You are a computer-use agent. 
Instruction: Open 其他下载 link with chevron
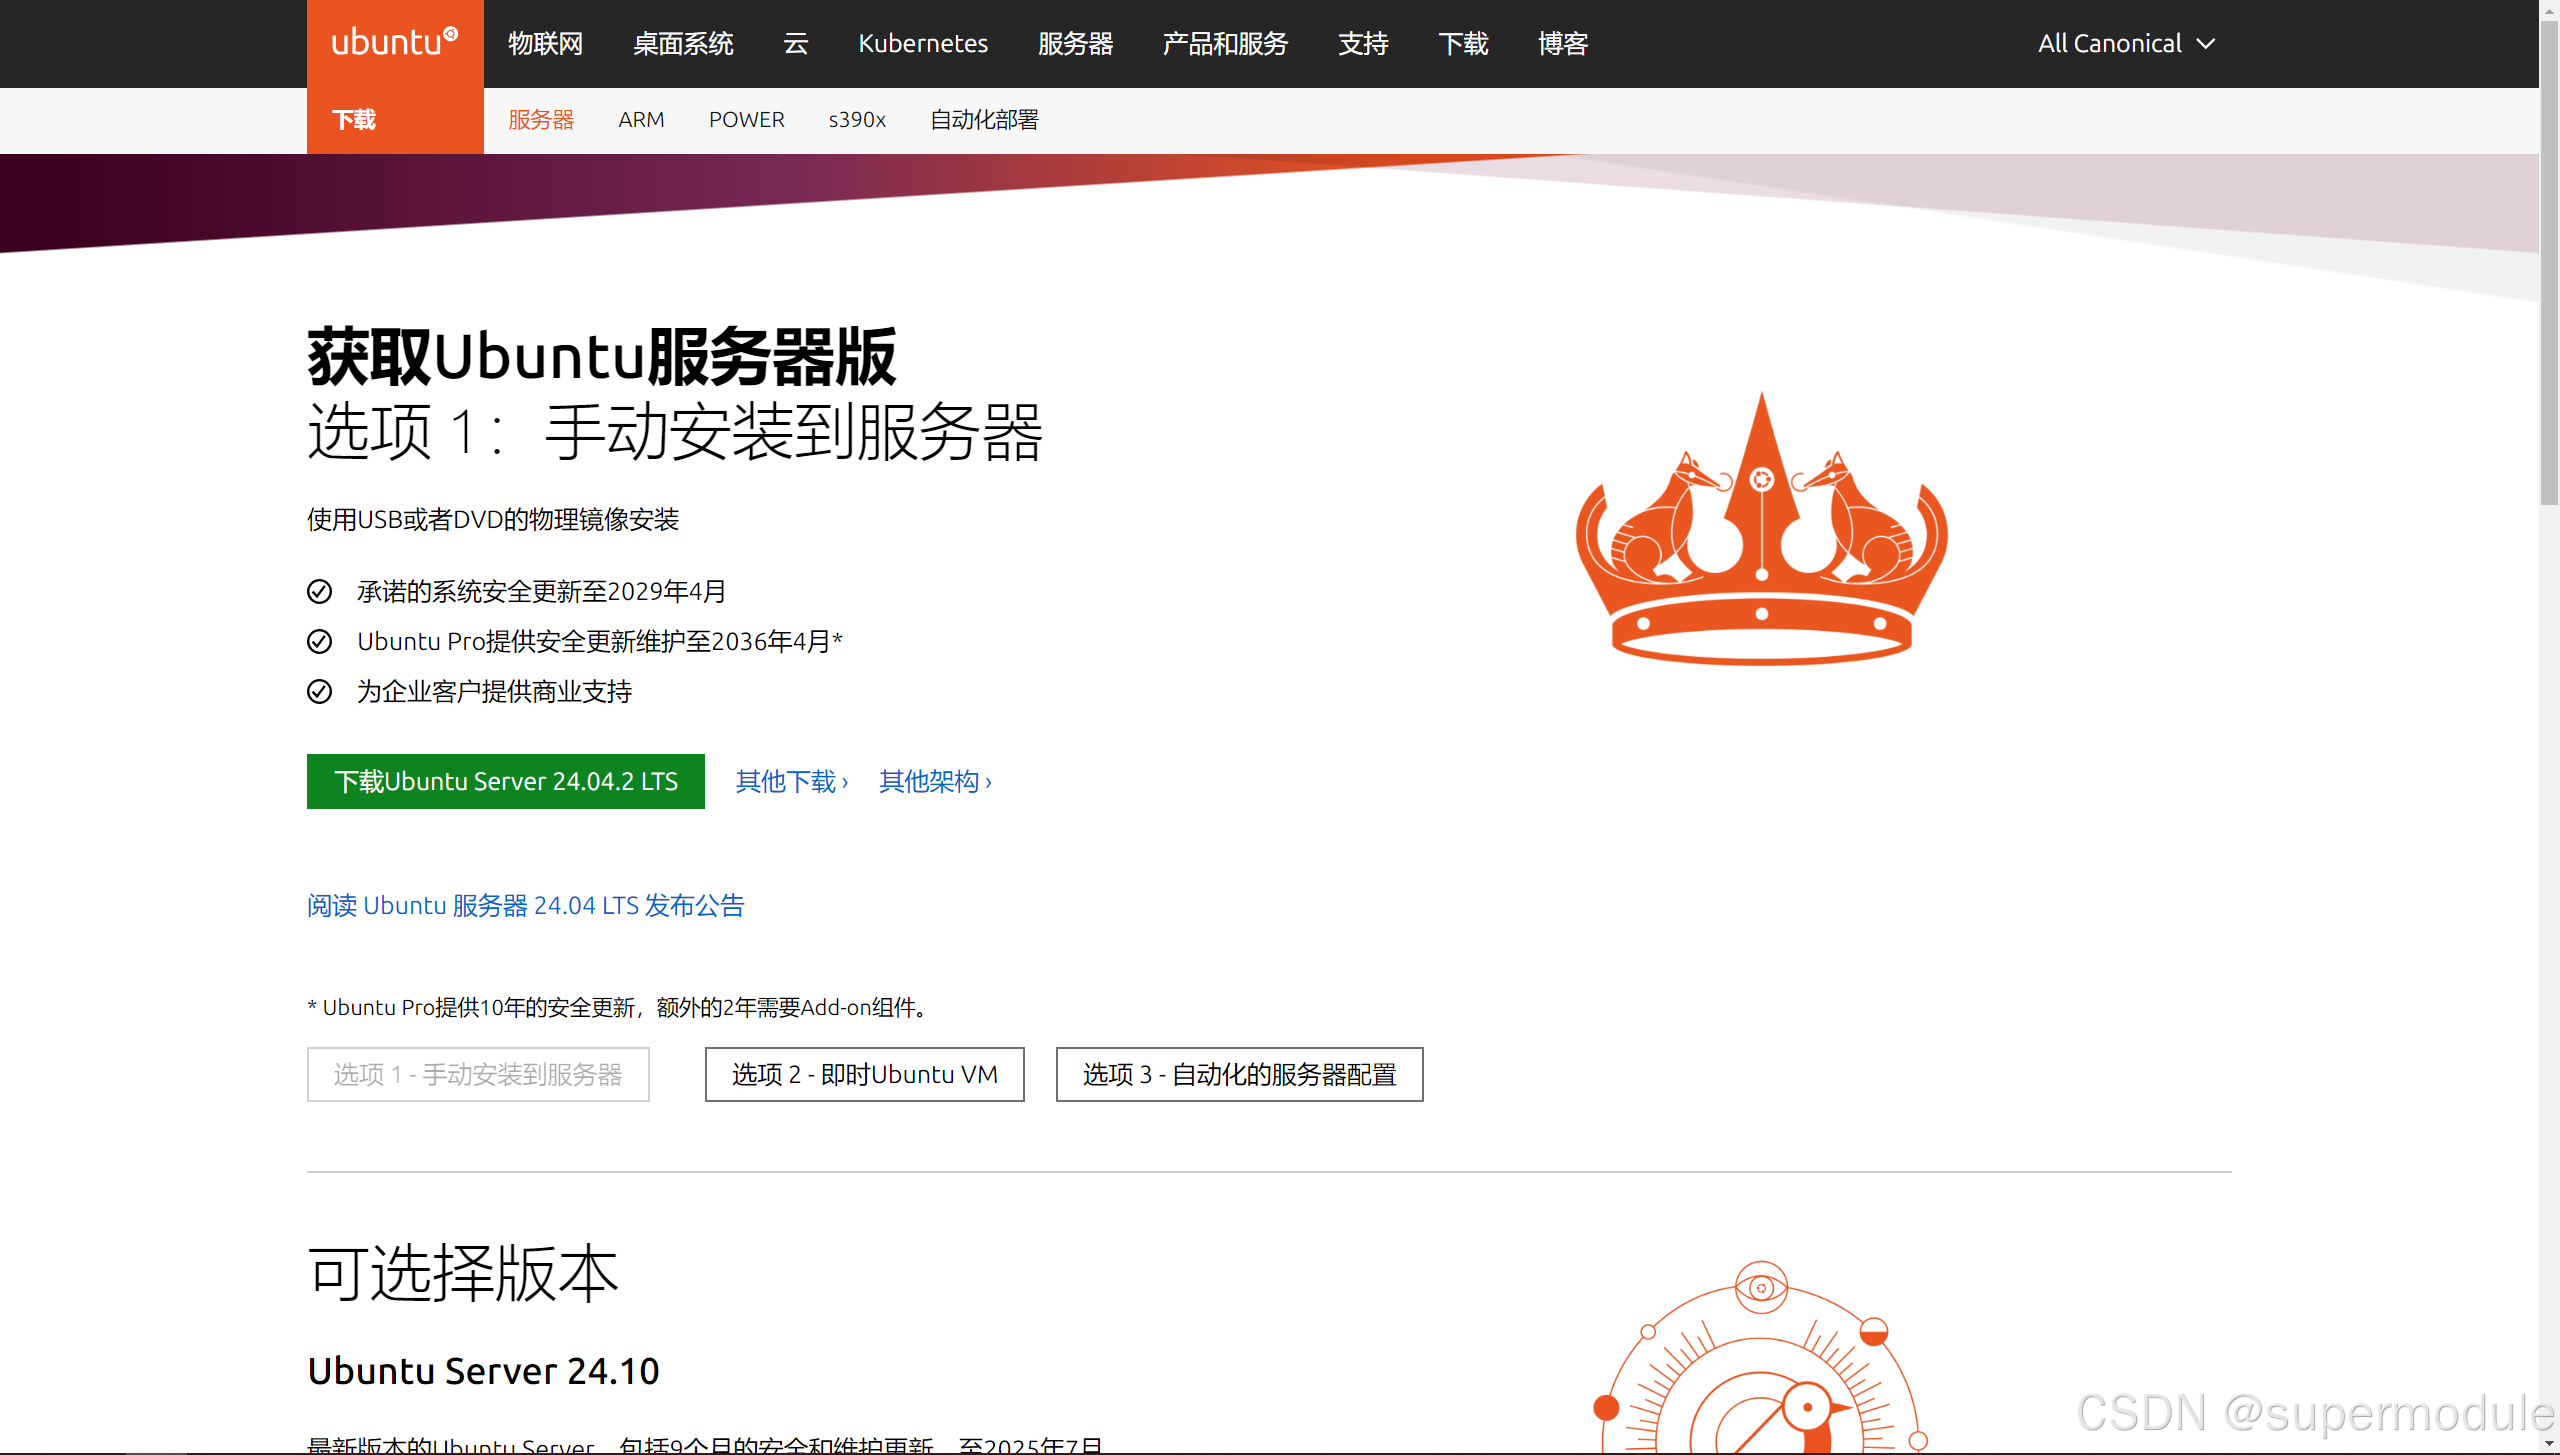(x=791, y=782)
